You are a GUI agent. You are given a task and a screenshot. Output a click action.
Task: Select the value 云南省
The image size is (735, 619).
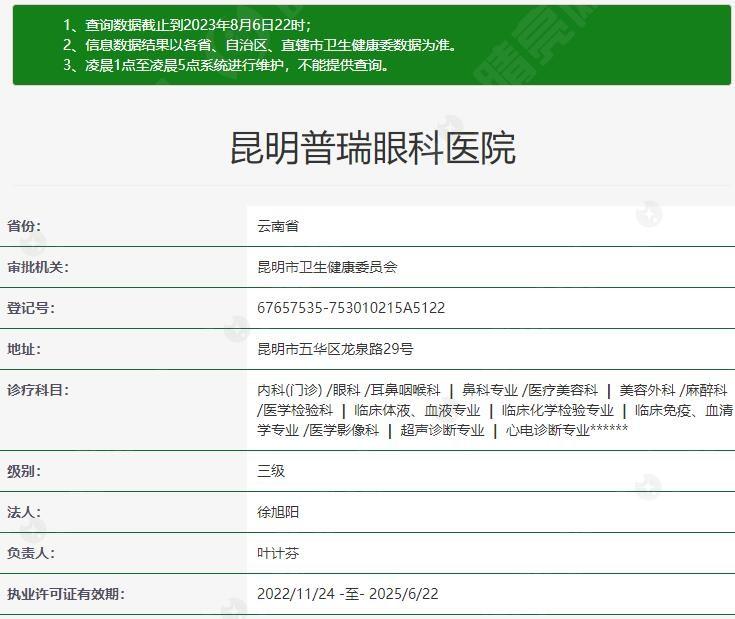[278, 226]
